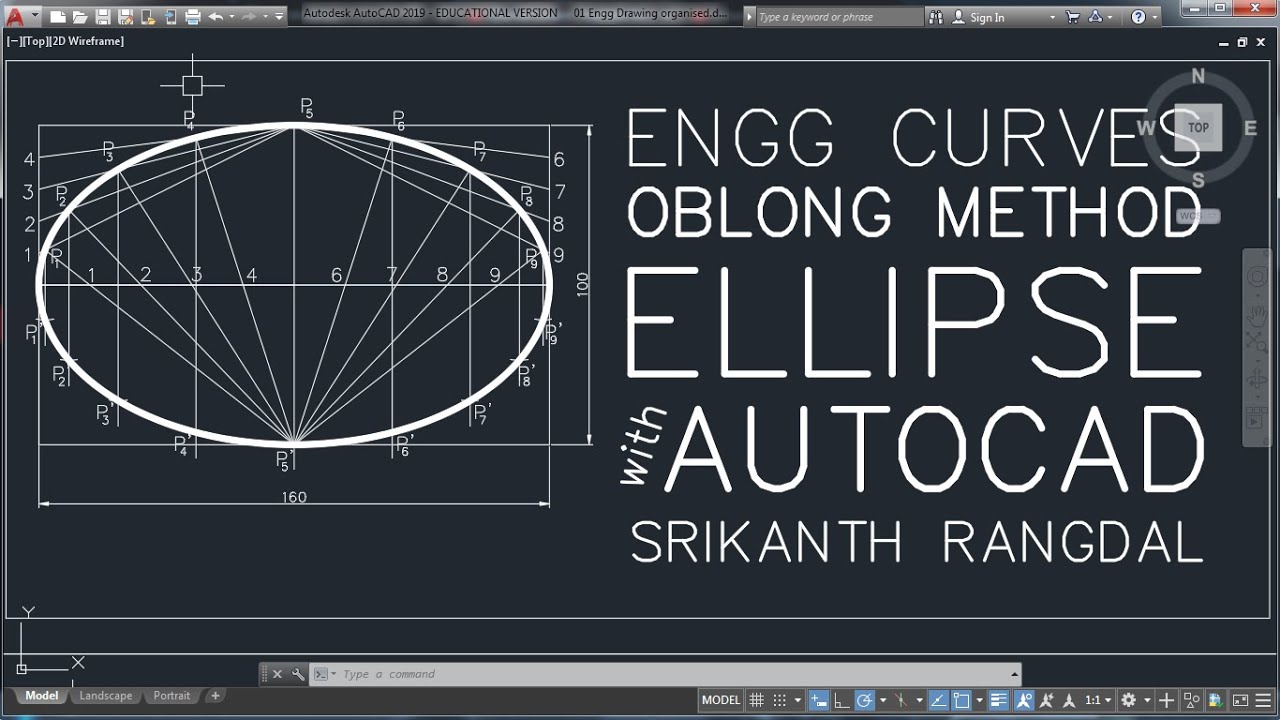Close the command line window
1280x720 pixels.
[278, 674]
